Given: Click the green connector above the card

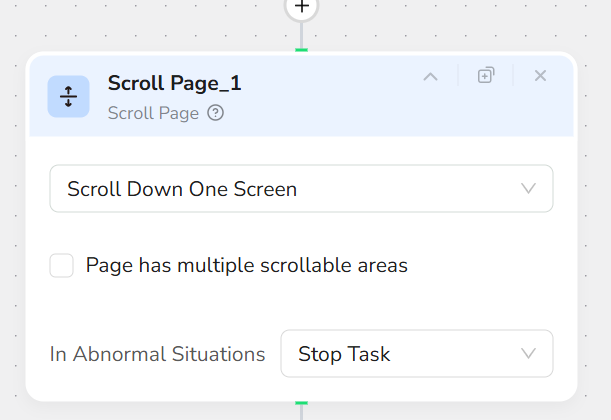Looking at the screenshot, I should (301, 50).
